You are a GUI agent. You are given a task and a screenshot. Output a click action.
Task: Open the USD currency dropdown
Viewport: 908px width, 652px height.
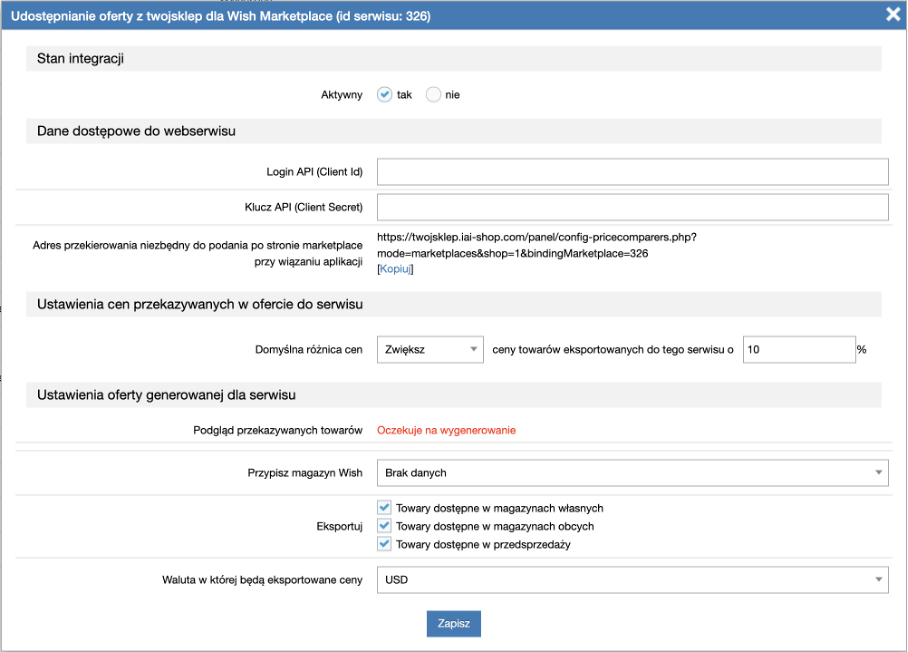(x=632, y=580)
